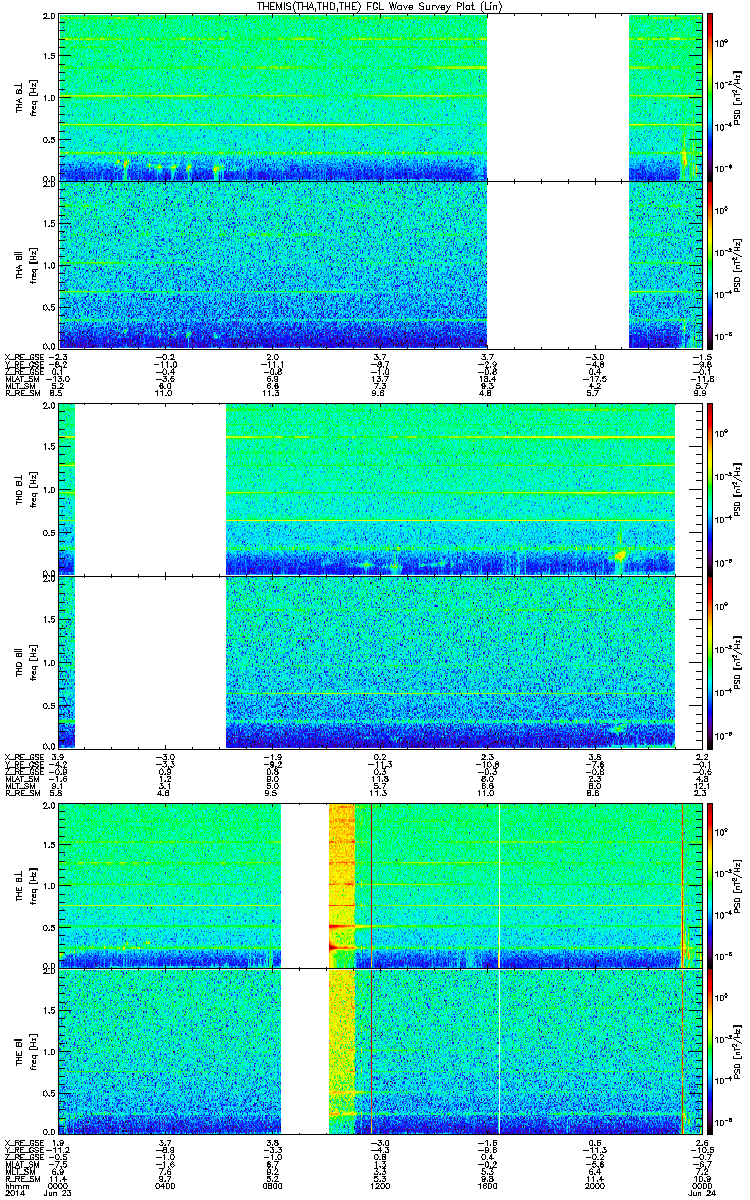750x1200 pixels.
Task: Click the PSD [nT²/Hz] label of THE BL colorbar
Action: pyautogui.click(x=738, y=885)
